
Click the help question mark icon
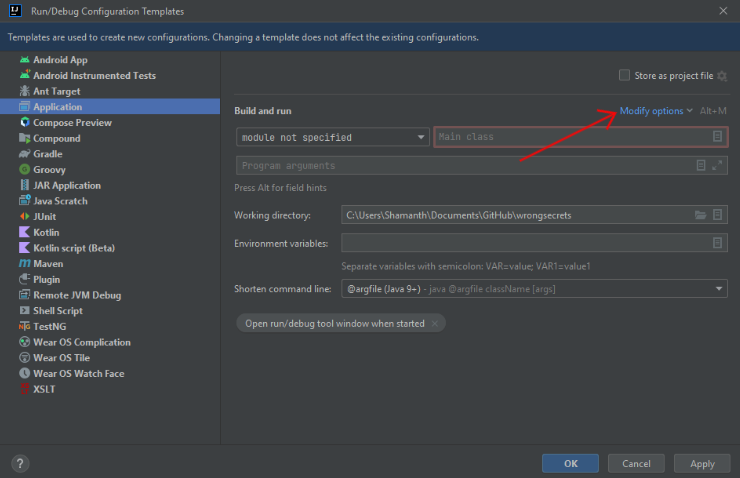coord(20,463)
